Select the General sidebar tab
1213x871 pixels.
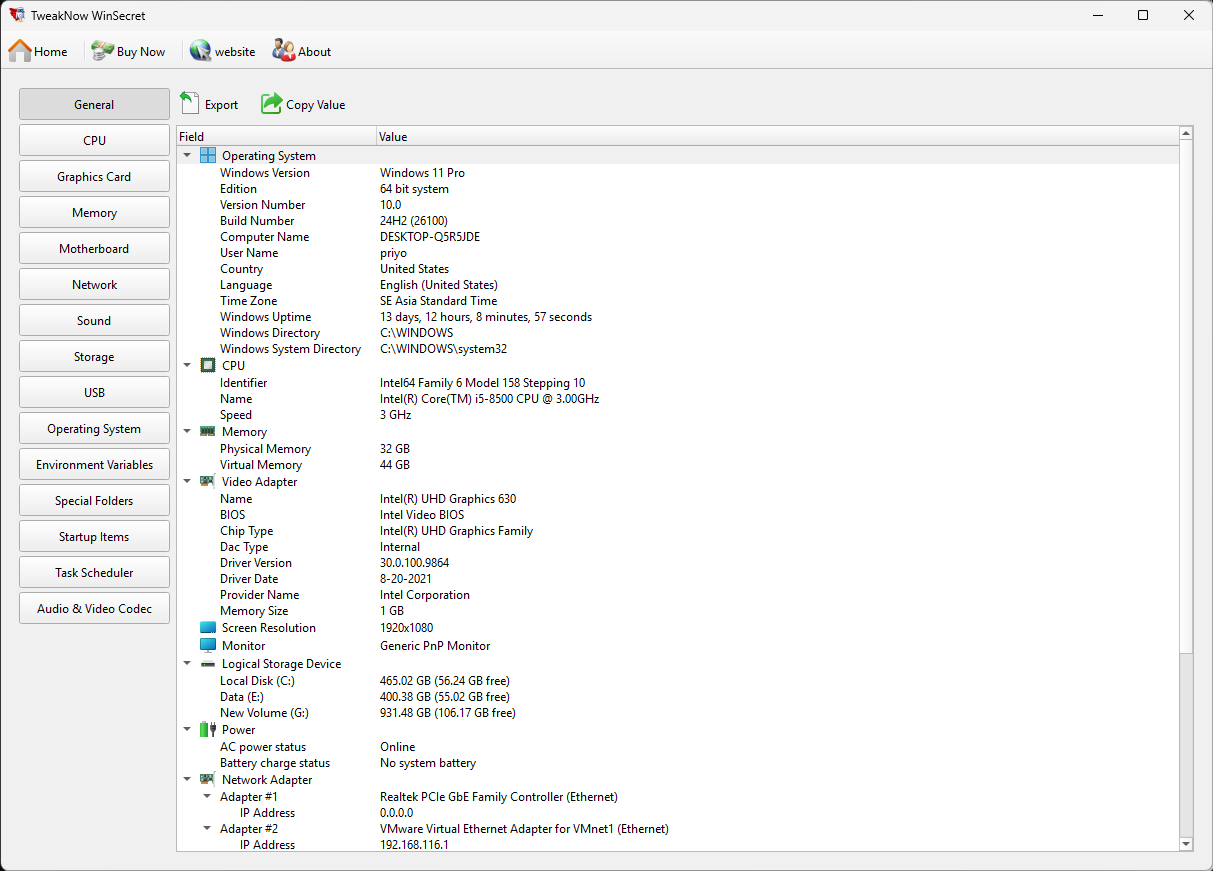coord(94,104)
